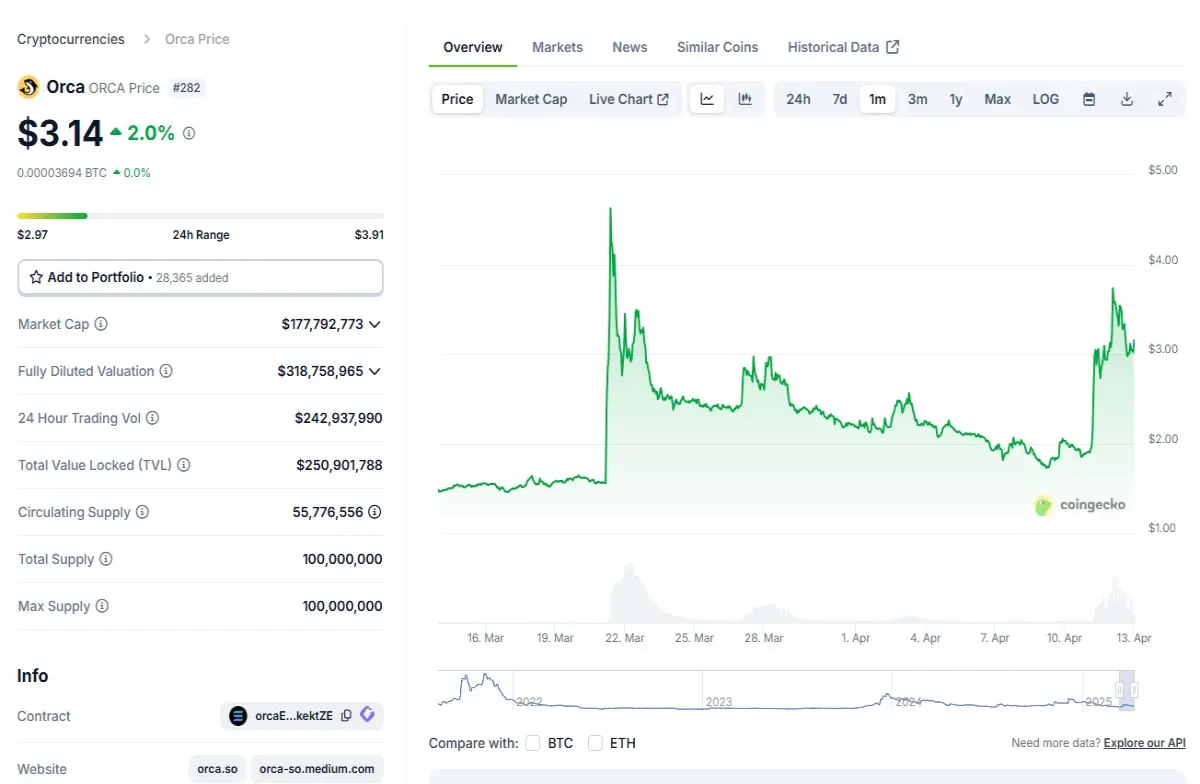This screenshot has width=1200, height=784.
Task: Click right handle of the timeline navigator
Action: click(1133, 689)
